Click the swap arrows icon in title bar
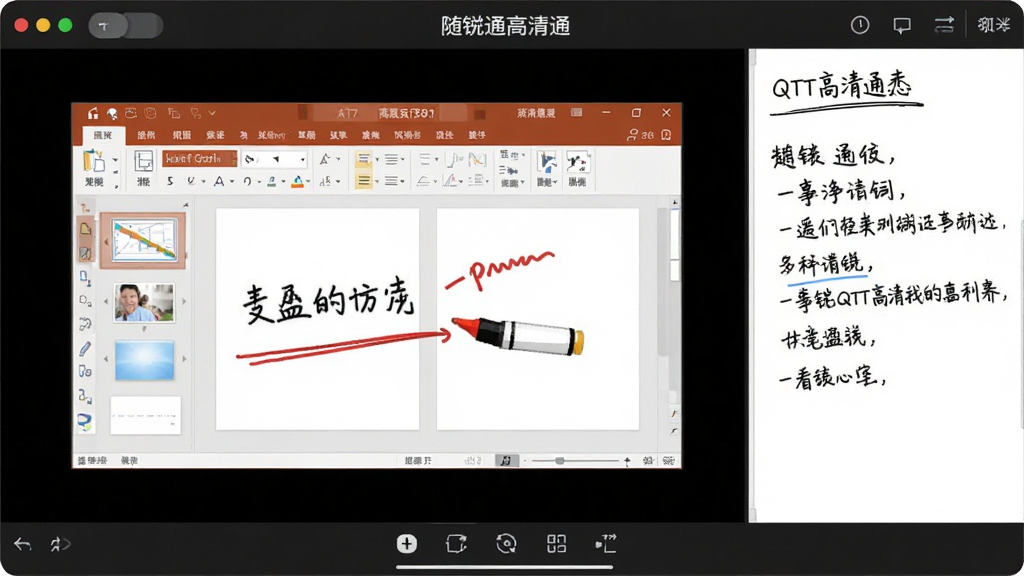Viewport: 1024px width, 576px height. coord(944,25)
